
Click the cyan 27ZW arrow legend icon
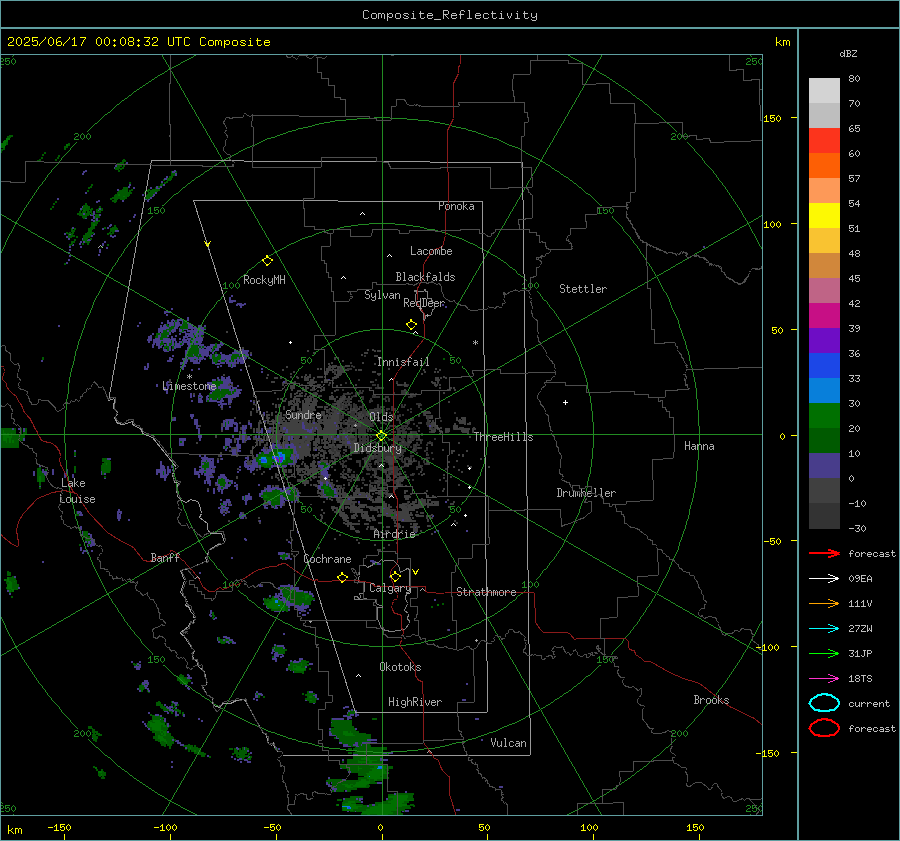[x=824, y=629]
